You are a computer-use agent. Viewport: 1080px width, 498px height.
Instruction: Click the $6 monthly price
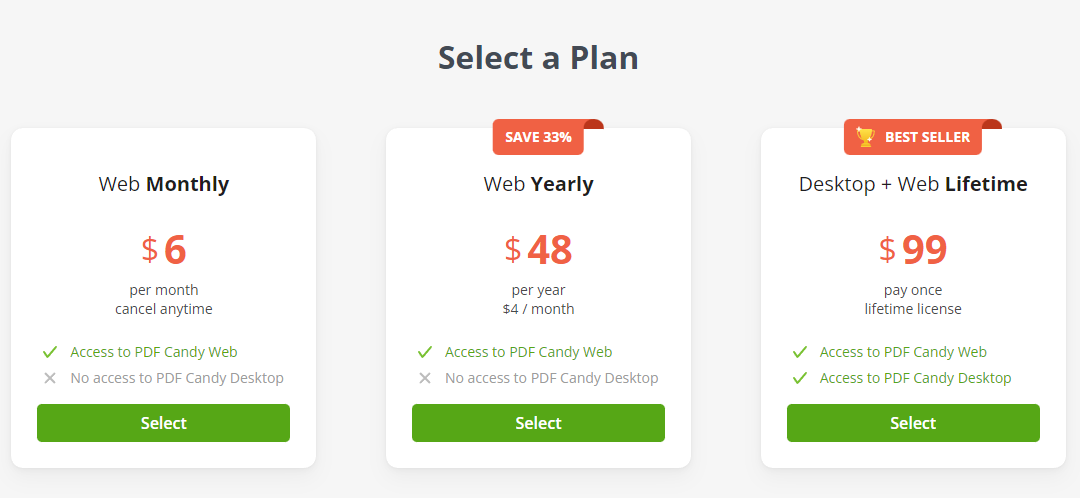(164, 249)
